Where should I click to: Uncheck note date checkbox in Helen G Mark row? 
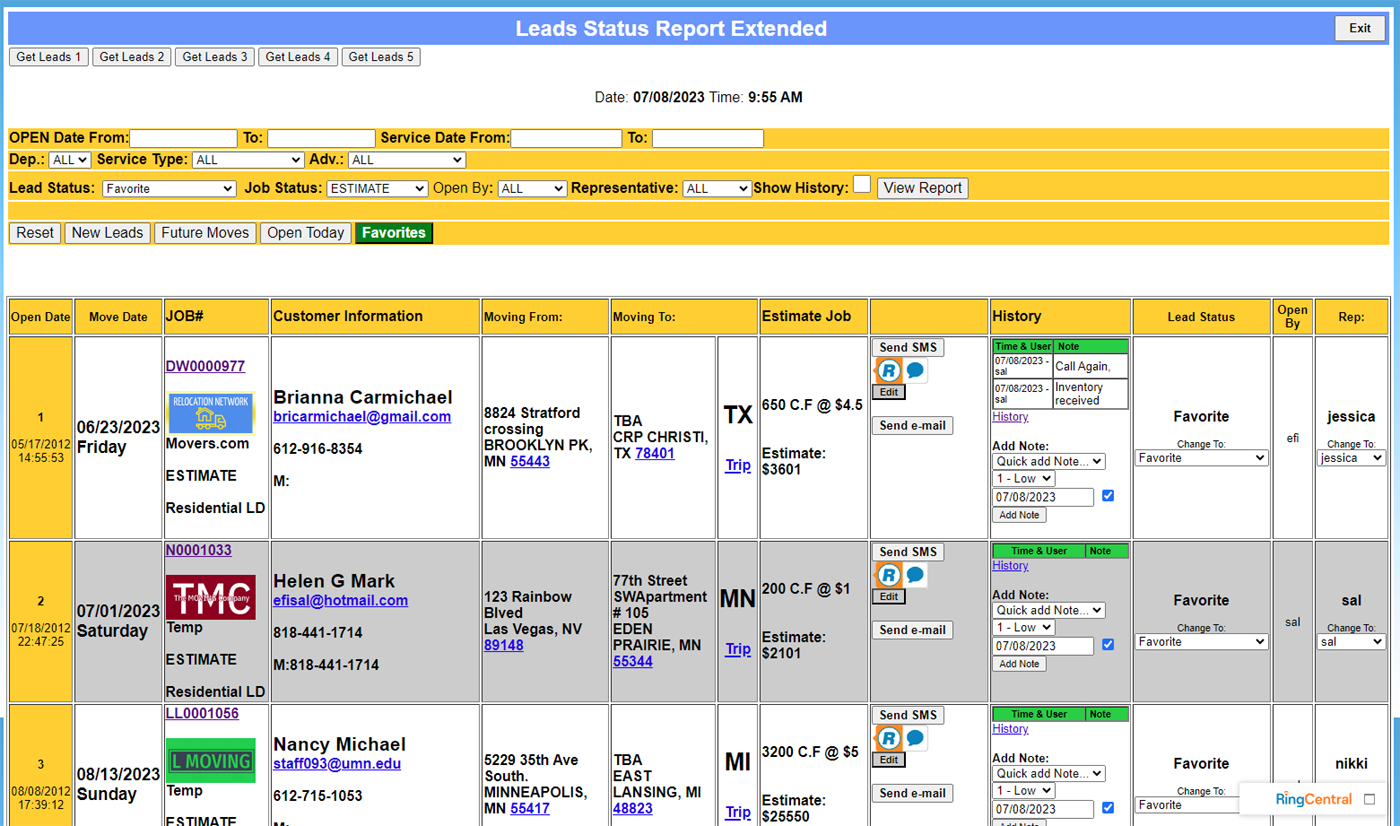pyautogui.click(x=1108, y=645)
